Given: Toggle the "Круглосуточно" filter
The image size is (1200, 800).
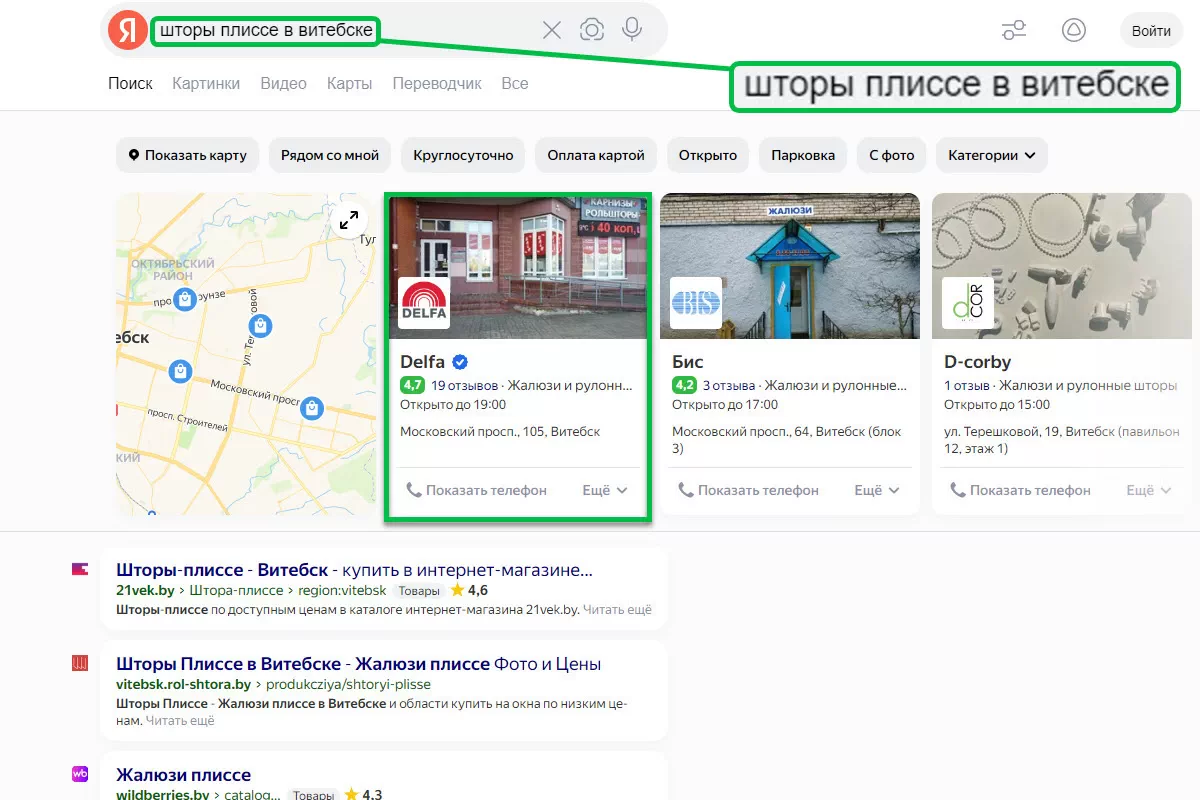Looking at the screenshot, I should point(463,155).
